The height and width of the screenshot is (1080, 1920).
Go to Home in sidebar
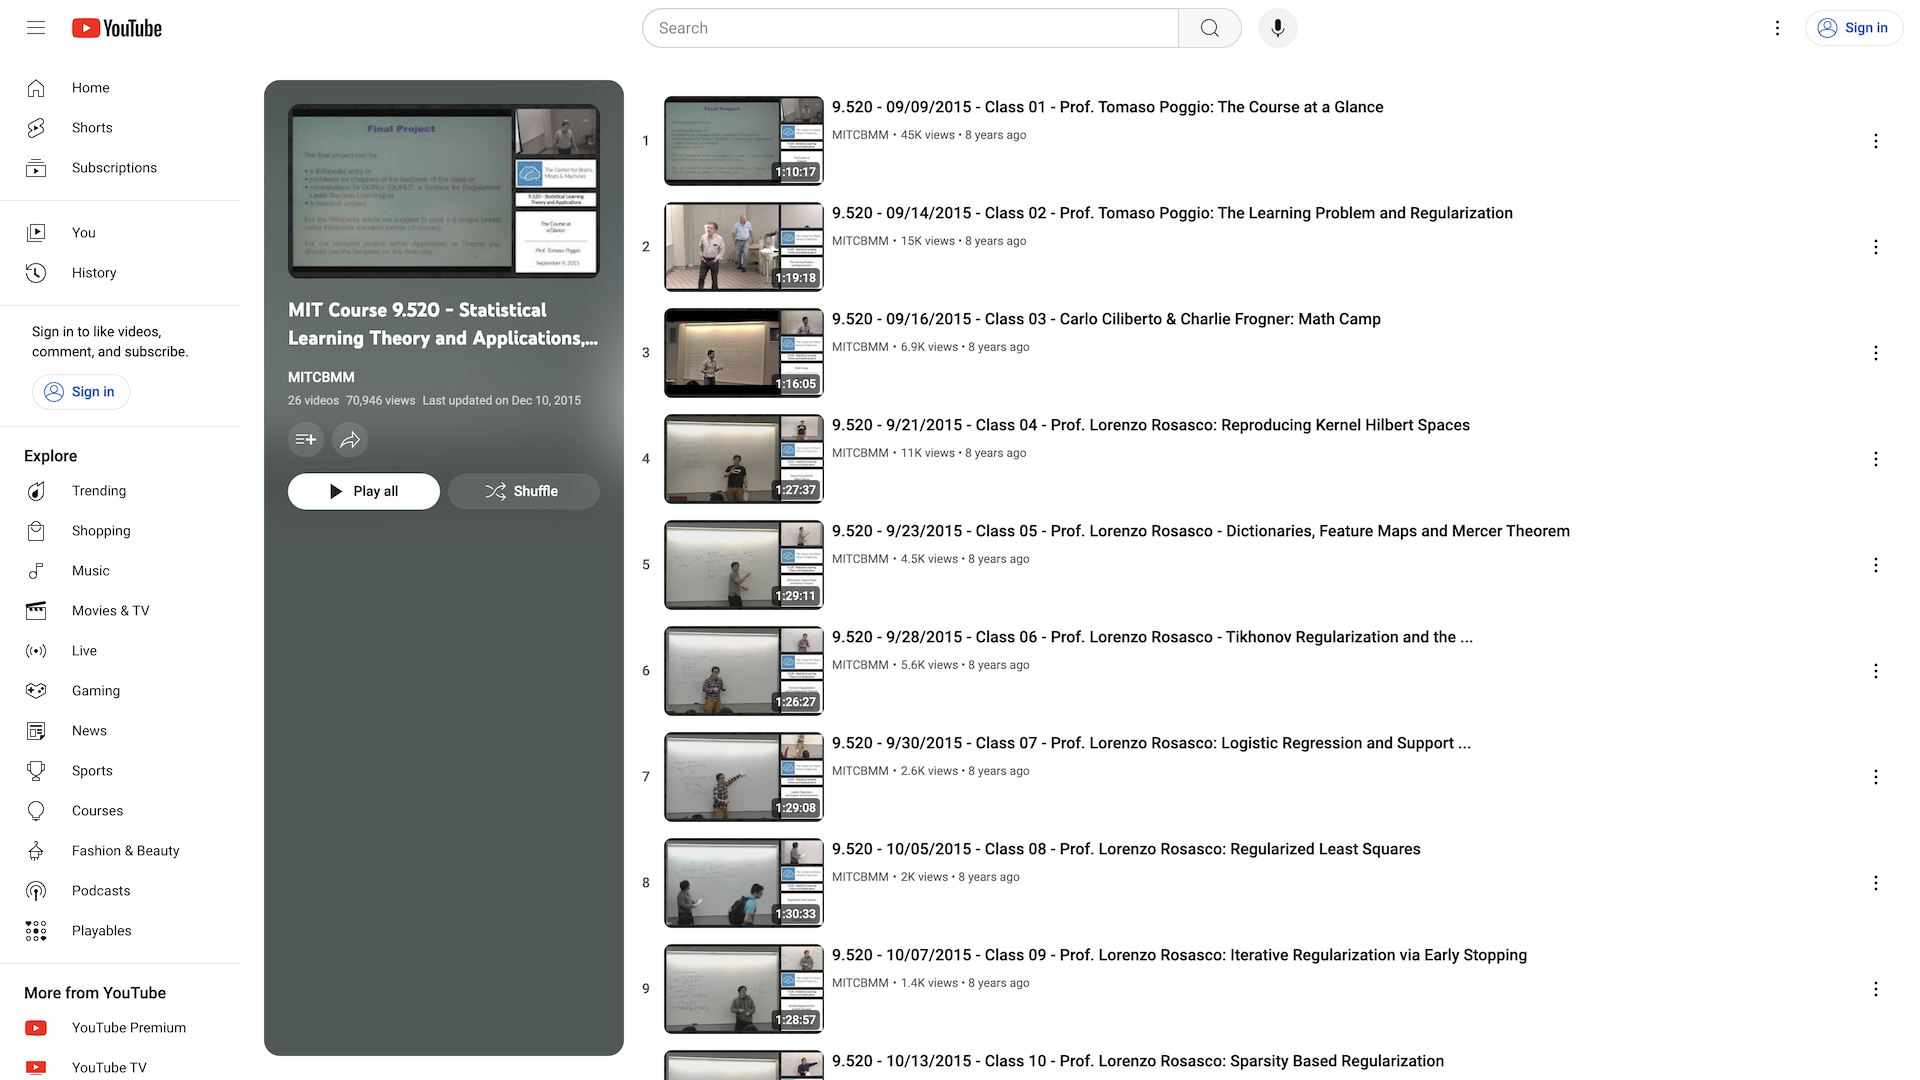[x=120, y=88]
